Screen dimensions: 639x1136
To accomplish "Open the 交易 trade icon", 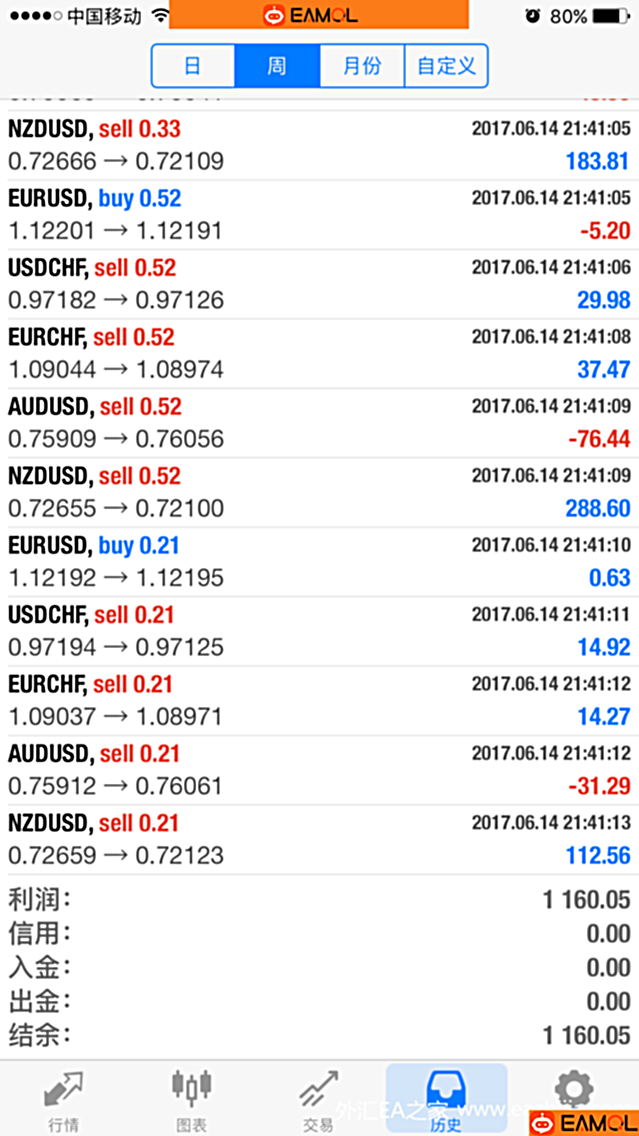I will (x=318, y=1088).
